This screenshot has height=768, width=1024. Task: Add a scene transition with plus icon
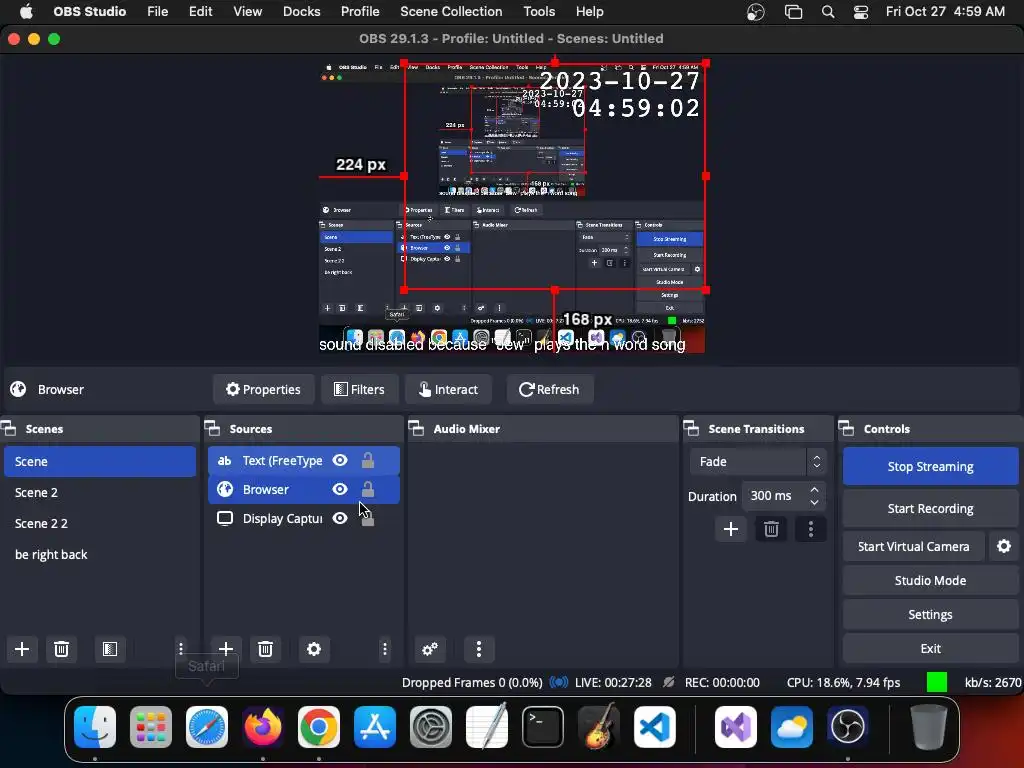(x=731, y=529)
